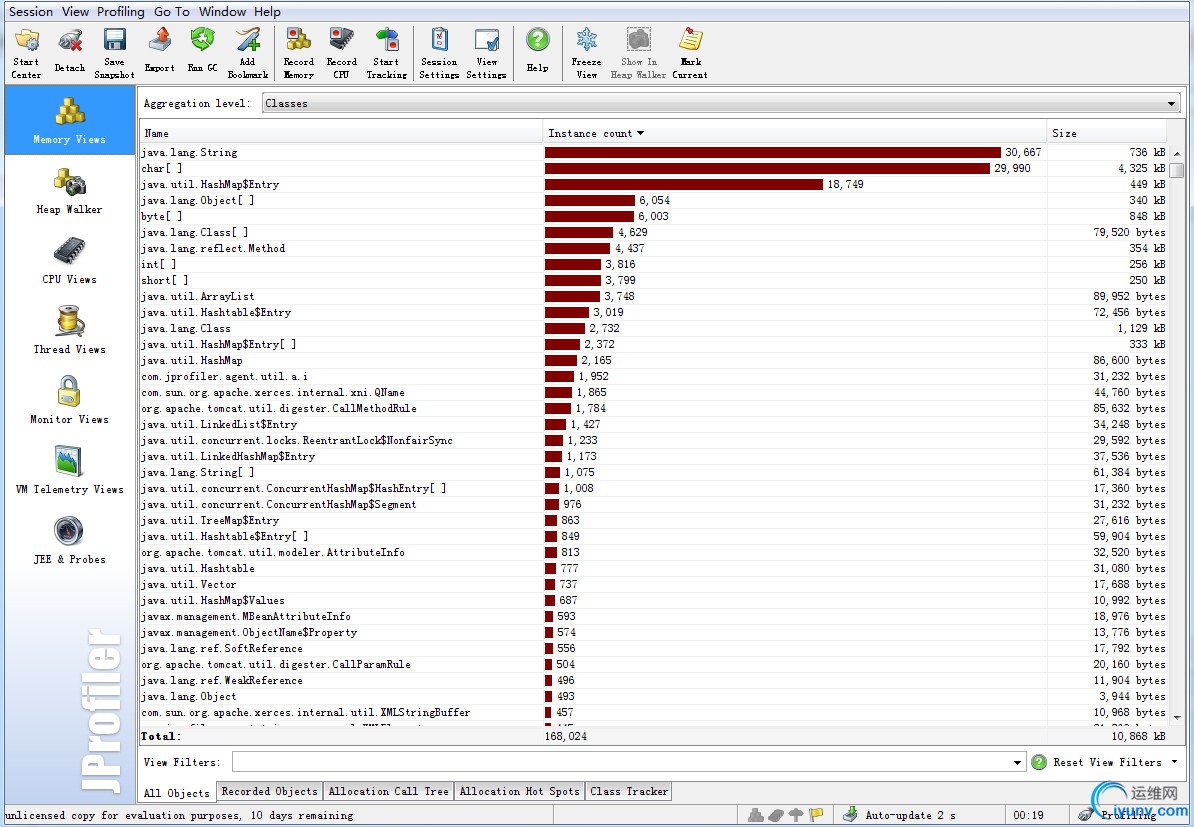Select the java.lang.String row
The image size is (1194, 827).
pos(653,152)
